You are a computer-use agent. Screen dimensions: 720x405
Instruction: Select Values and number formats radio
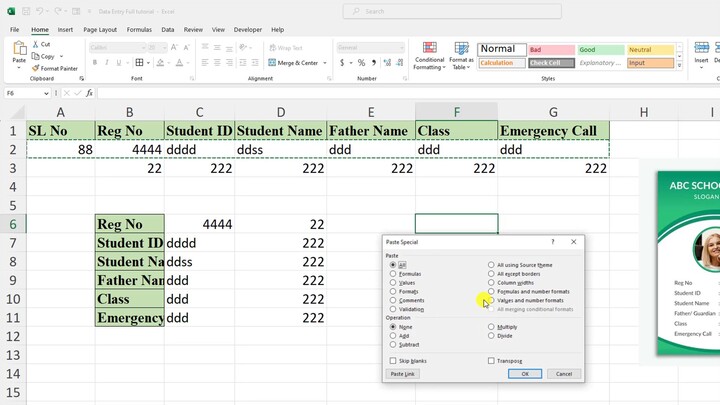(491, 300)
